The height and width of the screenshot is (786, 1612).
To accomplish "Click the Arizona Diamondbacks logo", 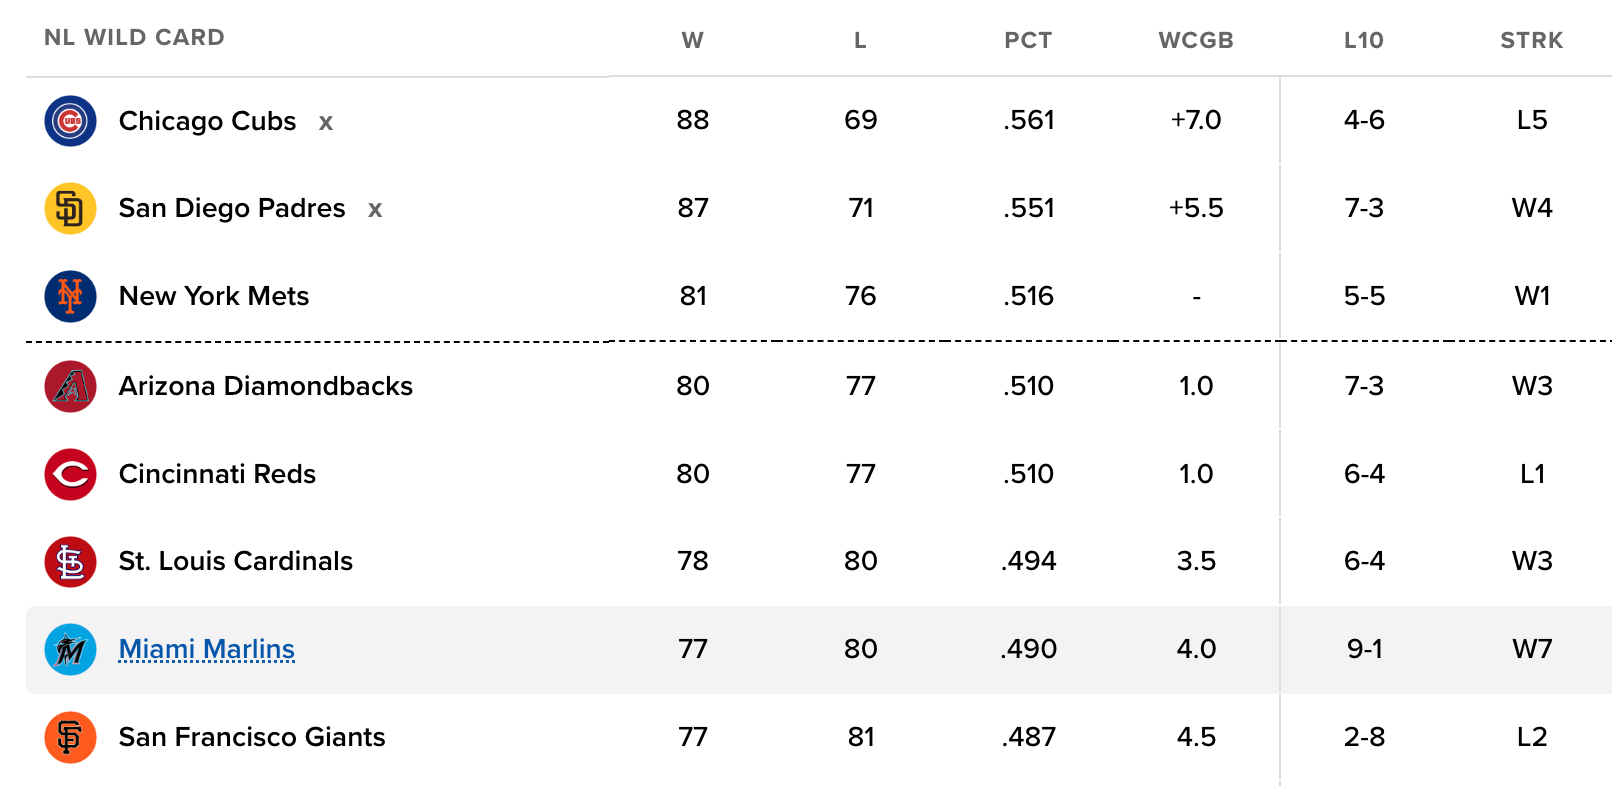I will tap(70, 386).
